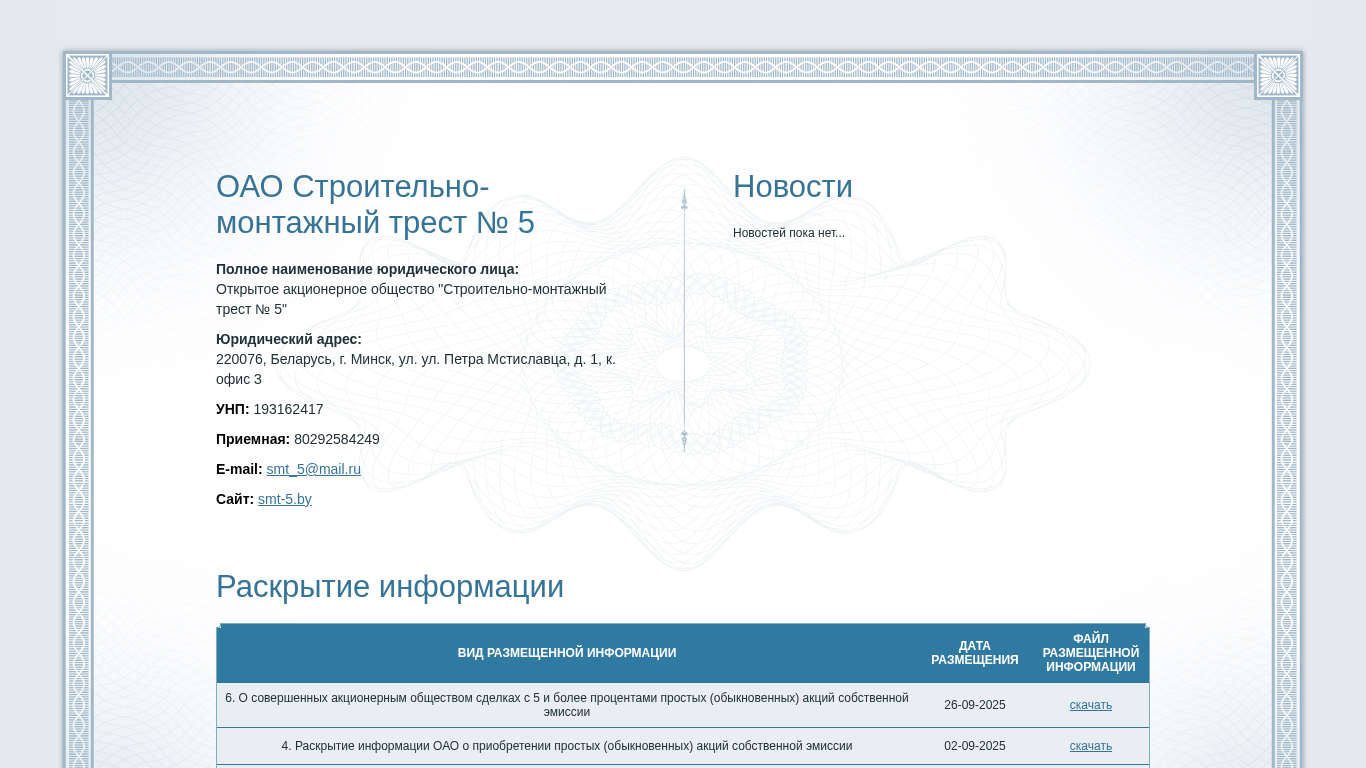This screenshot has height=768, width=1366.
Task: Download the file dated 26-09-2025
Action: (1090, 705)
